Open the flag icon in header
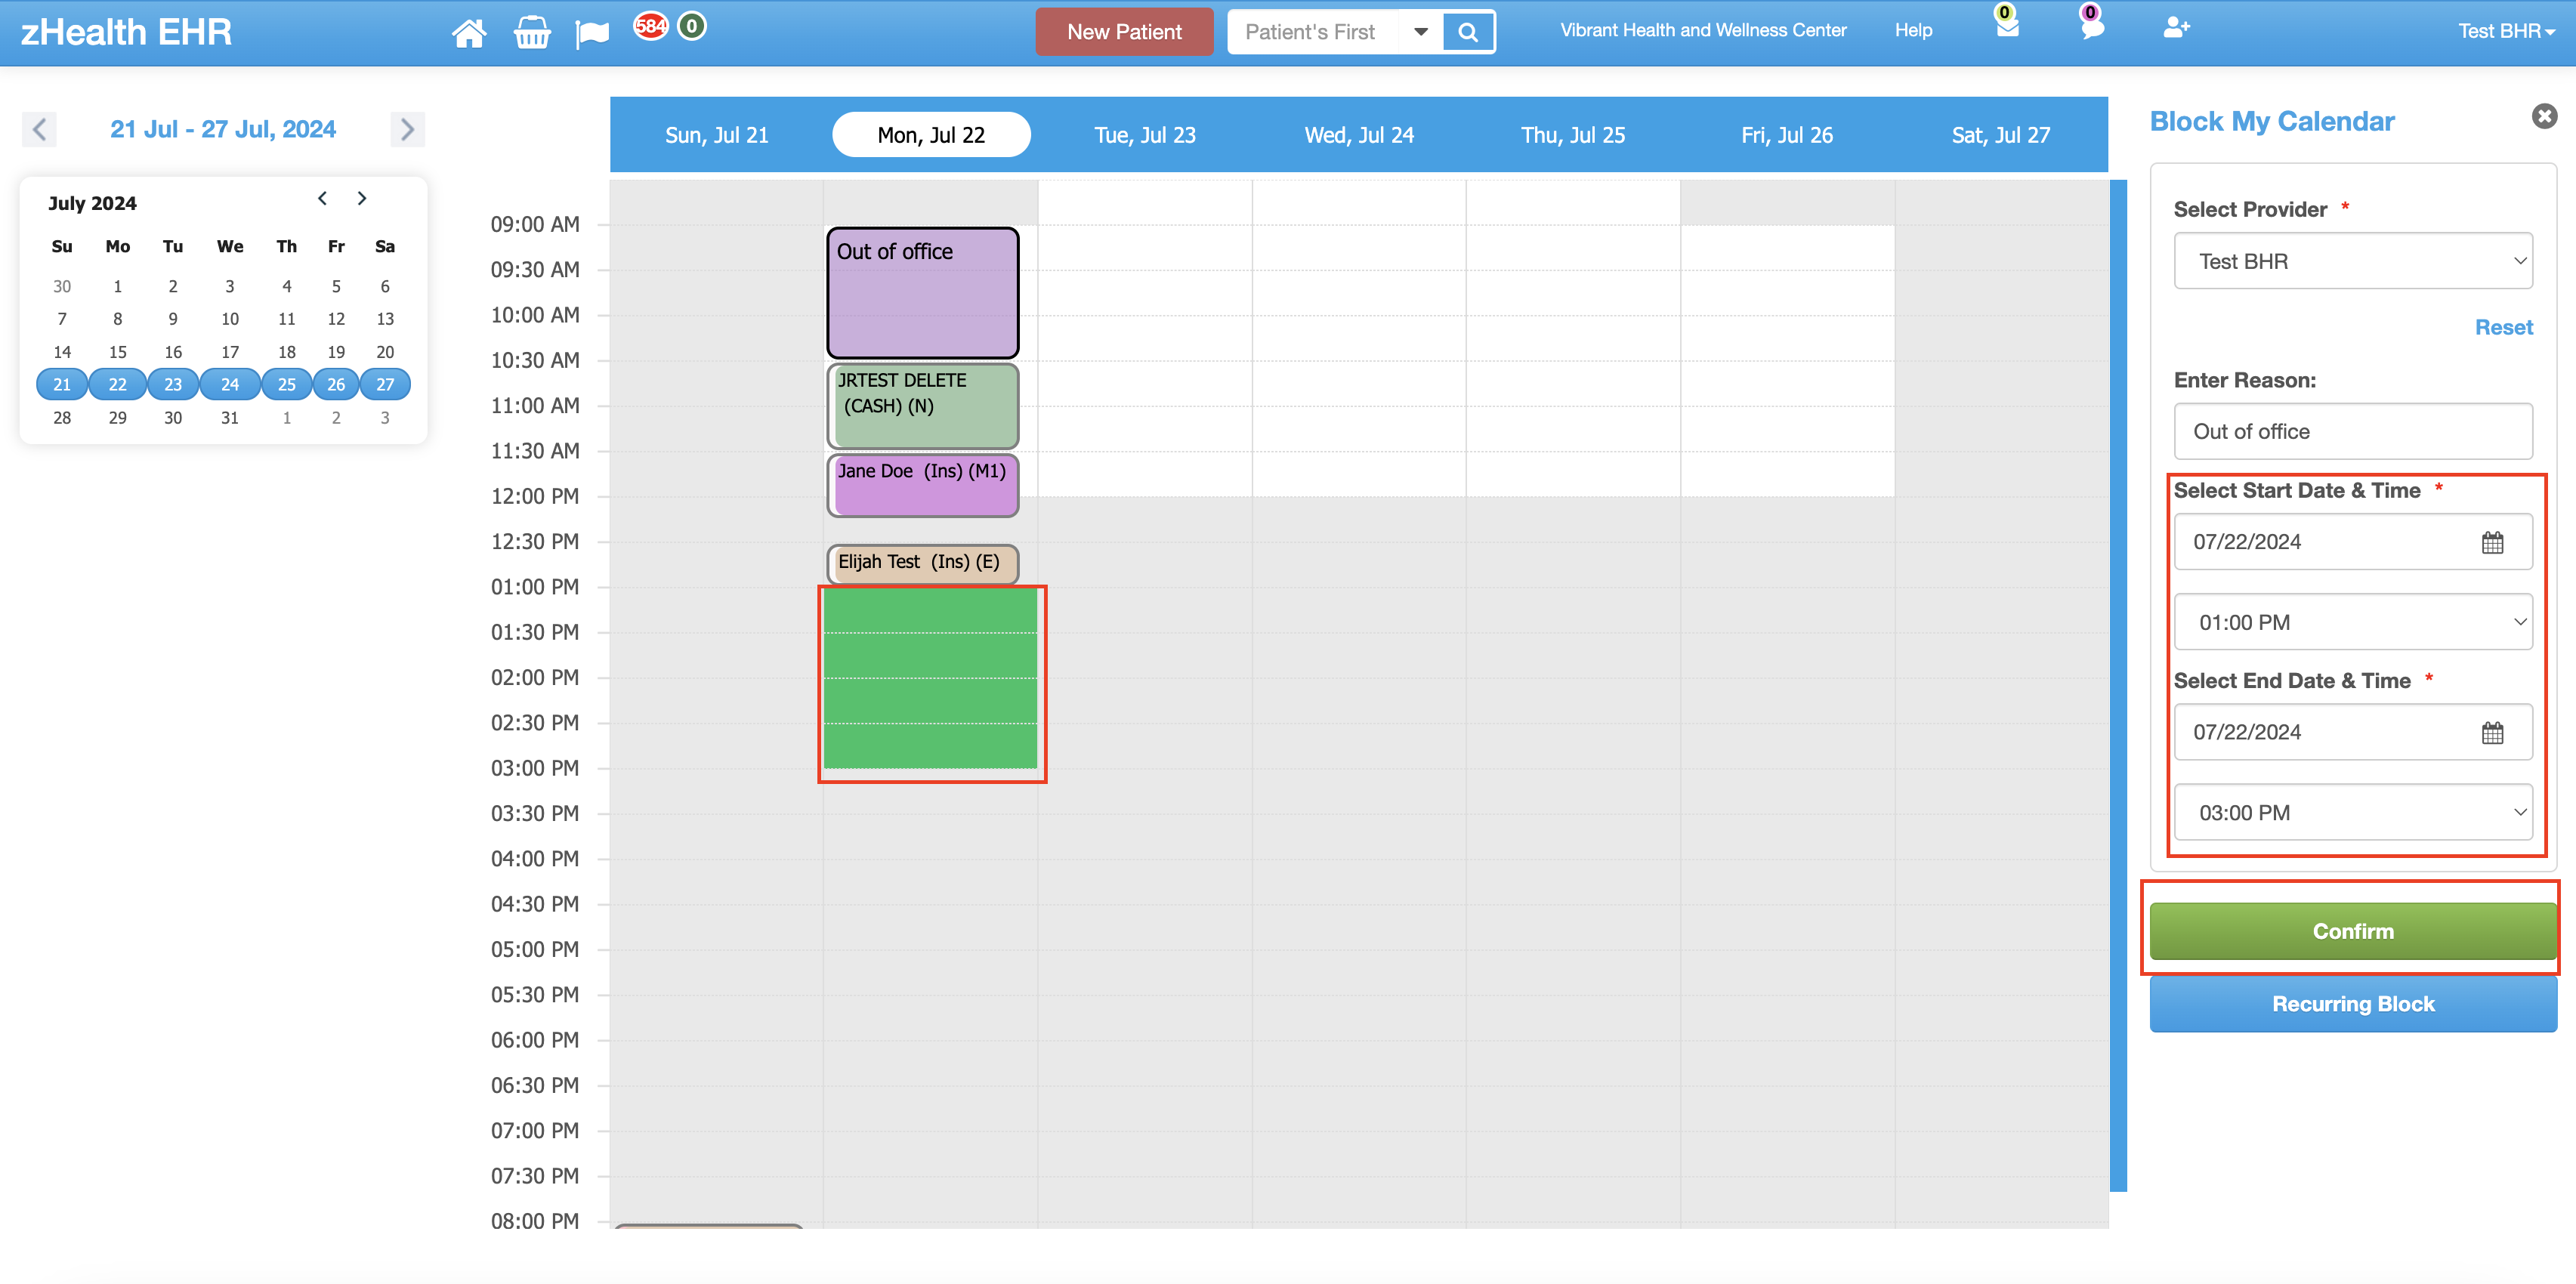Image resolution: width=2576 pixels, height=1284 pixels. (592, 33)
